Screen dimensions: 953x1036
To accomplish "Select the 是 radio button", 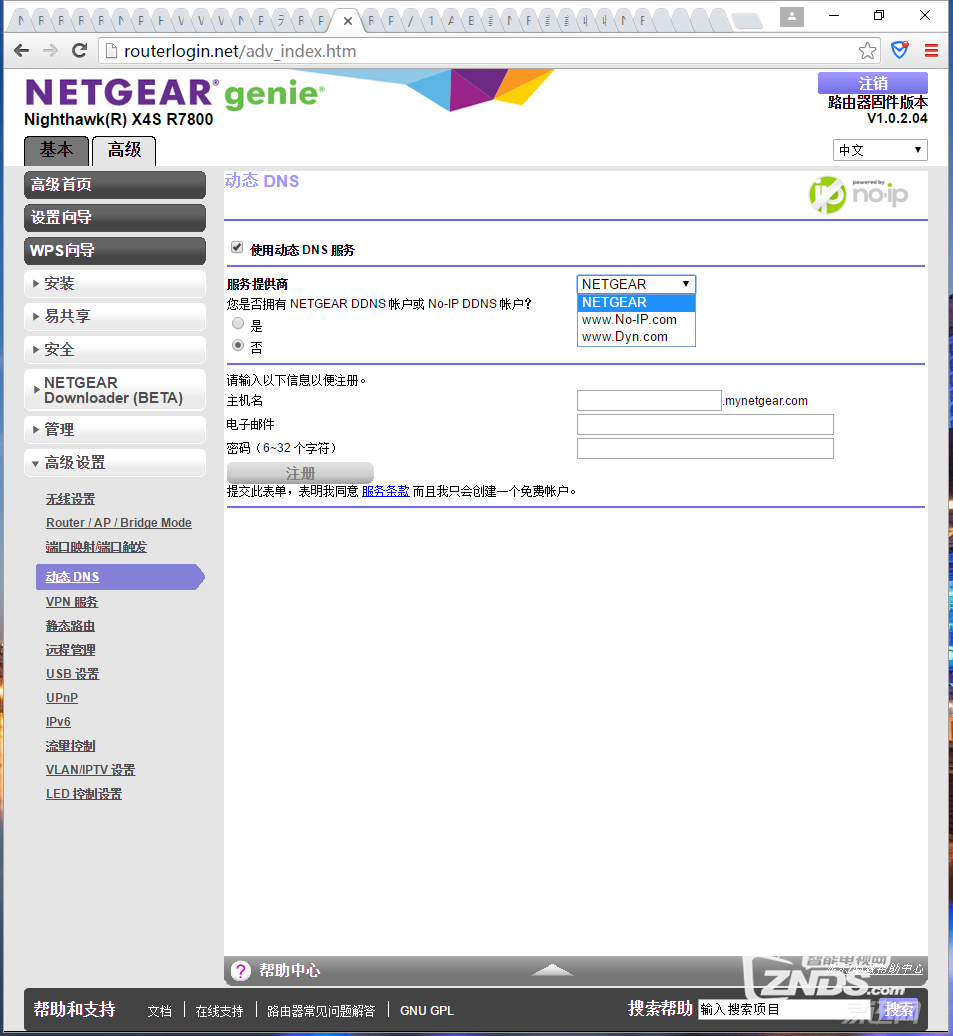I will (238, 324).
